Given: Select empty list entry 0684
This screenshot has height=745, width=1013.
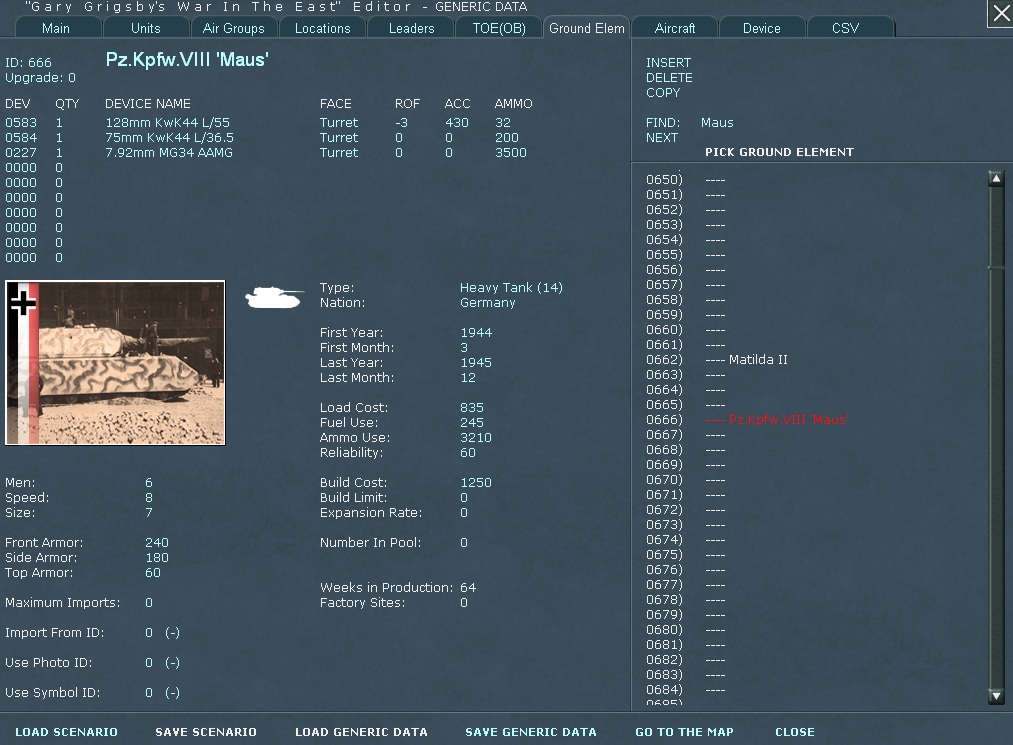Looking at the screenshot, I should tap(685, 690).
